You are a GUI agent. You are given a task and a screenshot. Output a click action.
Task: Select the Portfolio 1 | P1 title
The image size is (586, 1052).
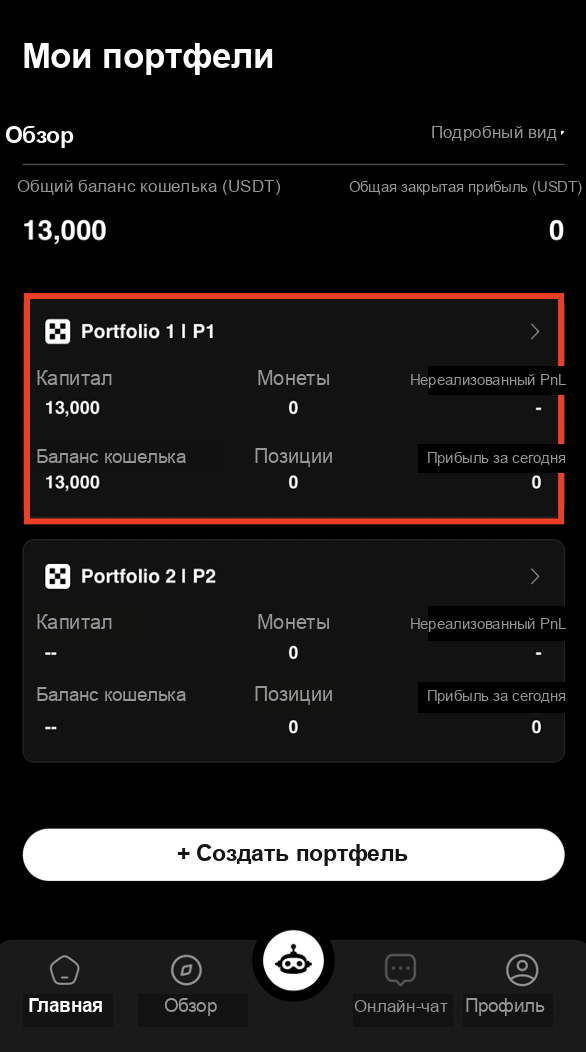[x=148, y=331]
